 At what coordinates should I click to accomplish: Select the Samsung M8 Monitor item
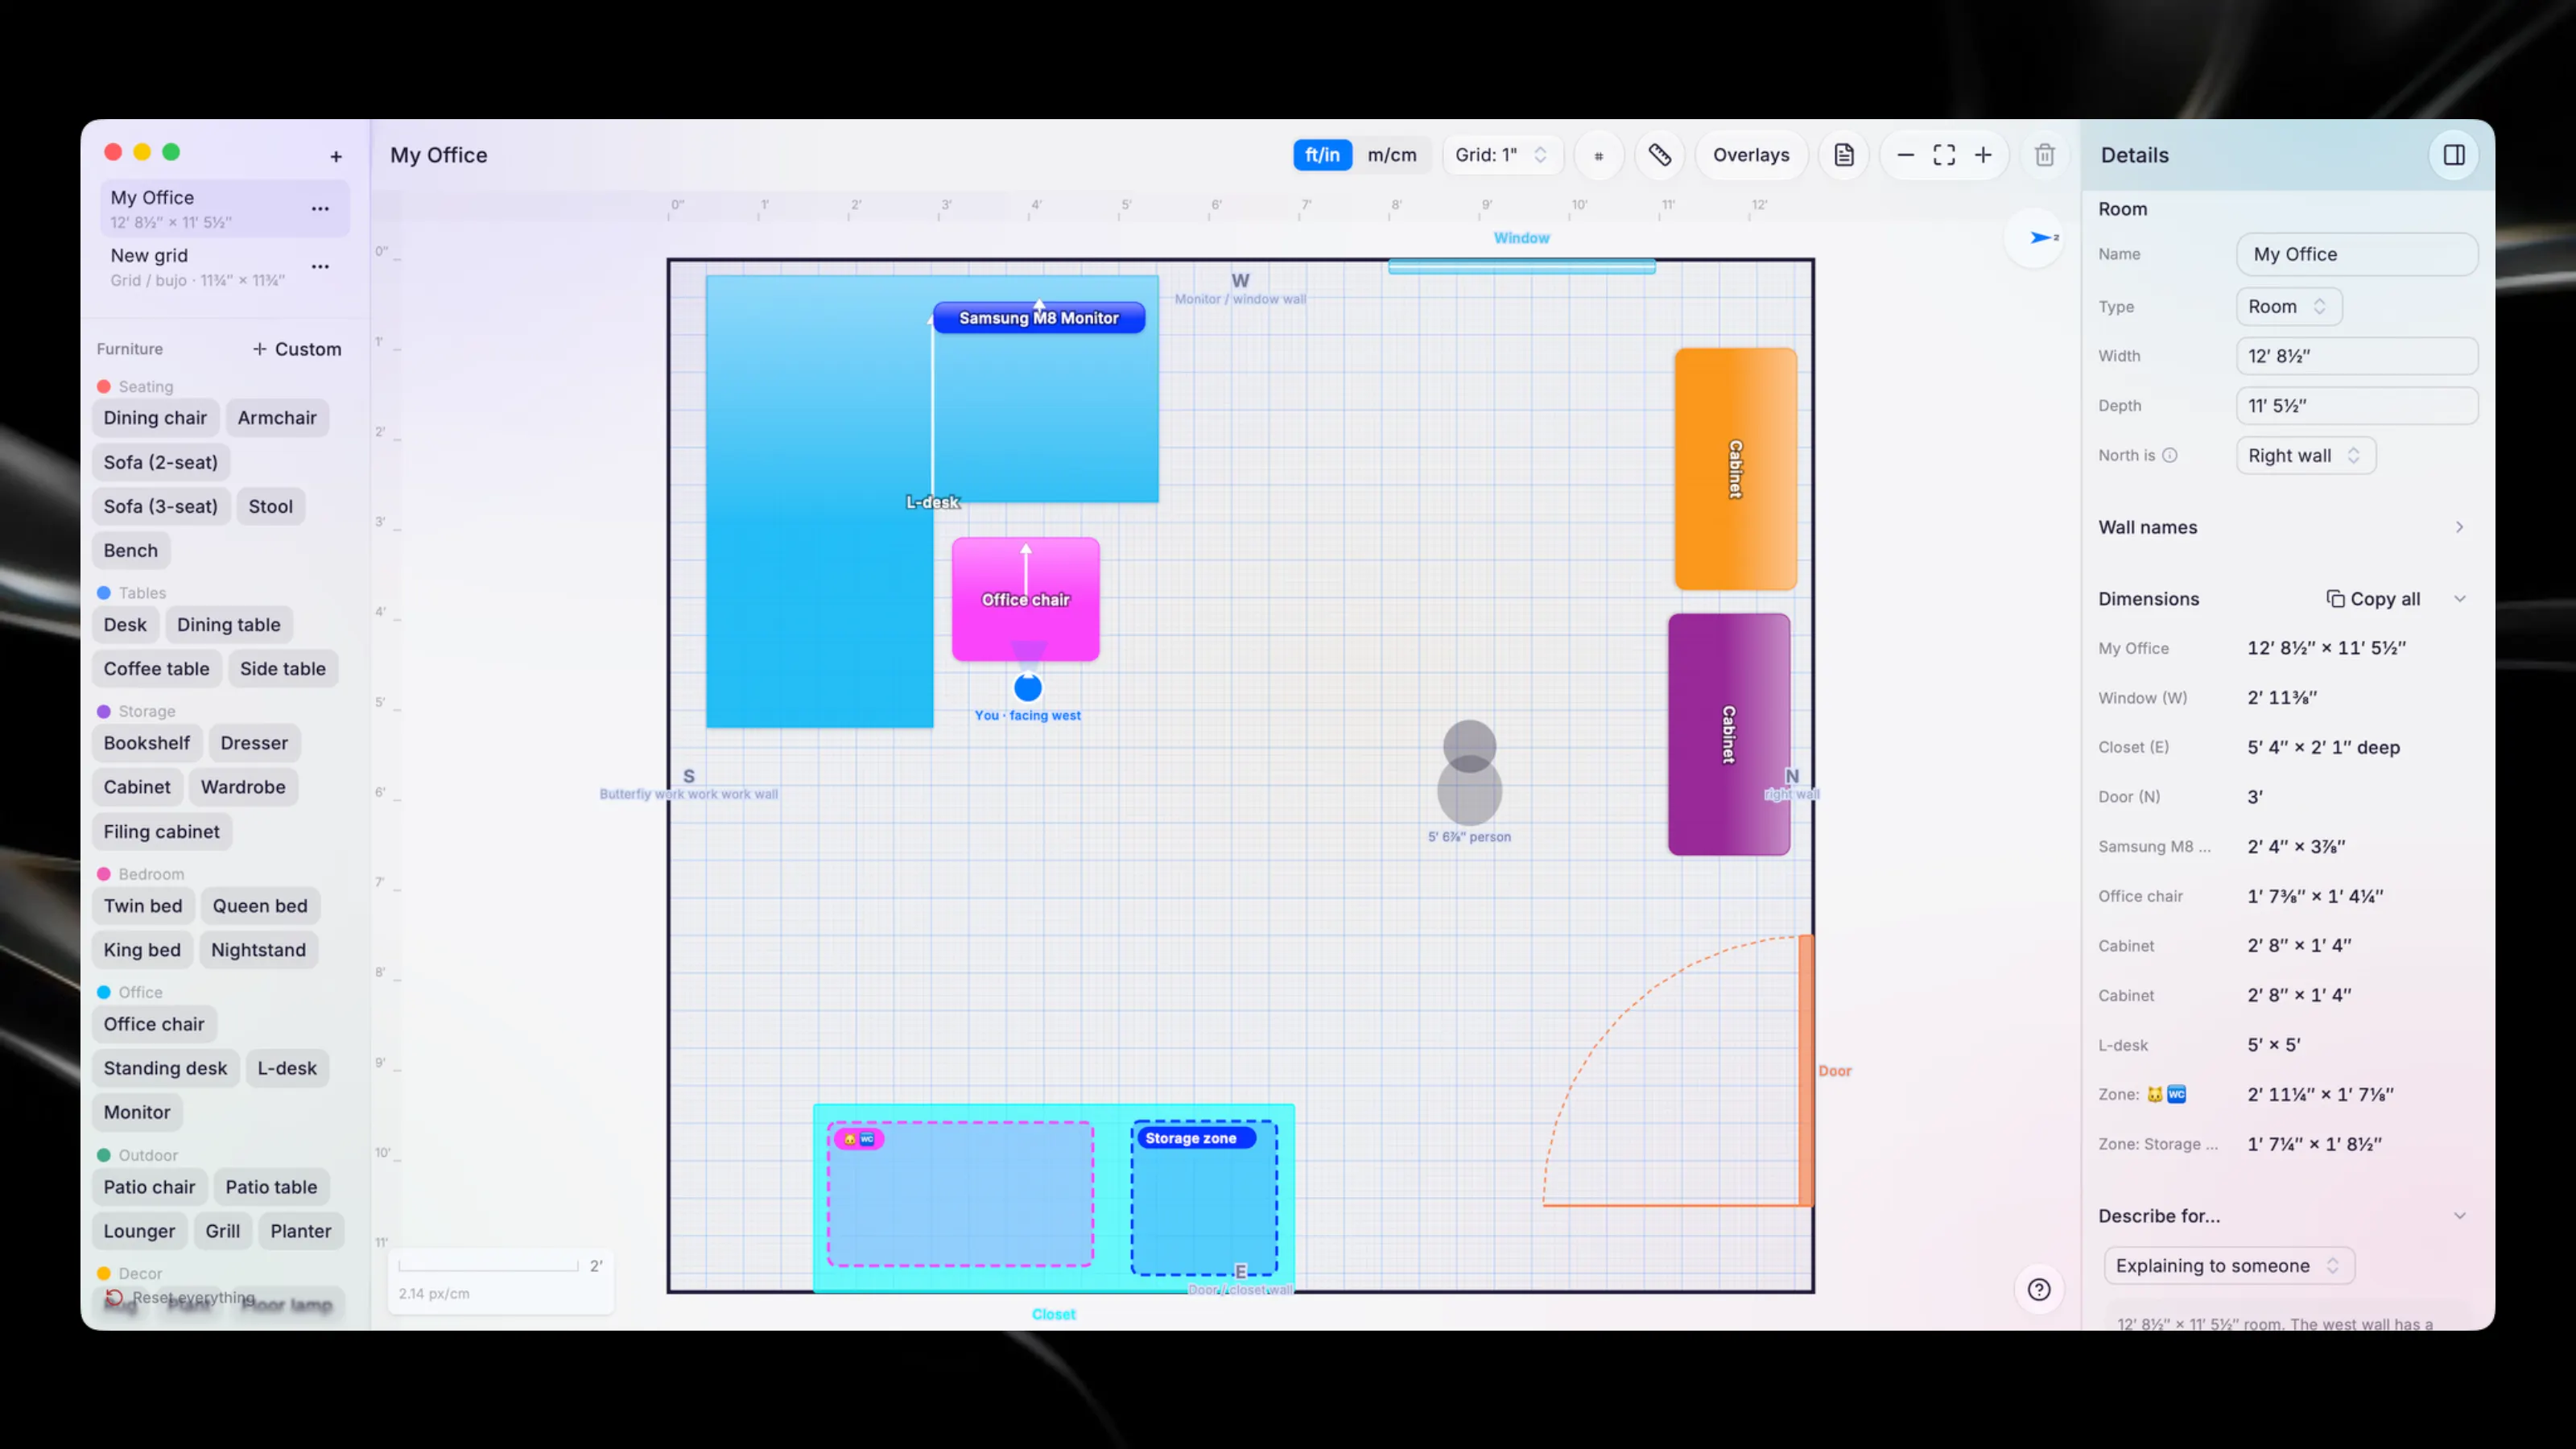click(1039, 318)
